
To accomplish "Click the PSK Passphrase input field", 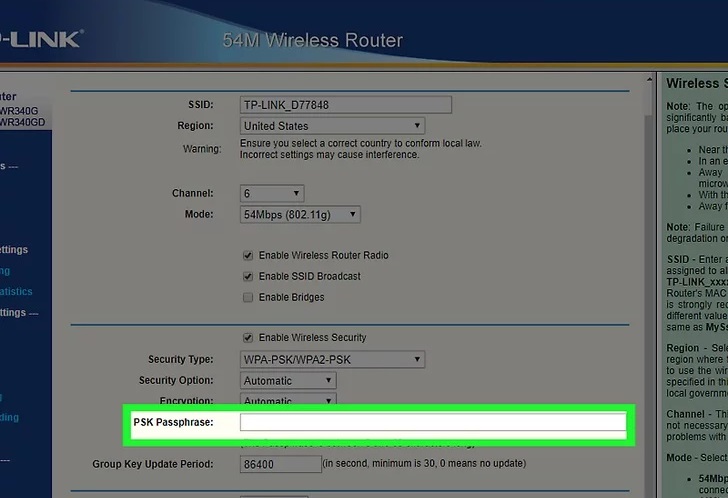I will (432, 423).
